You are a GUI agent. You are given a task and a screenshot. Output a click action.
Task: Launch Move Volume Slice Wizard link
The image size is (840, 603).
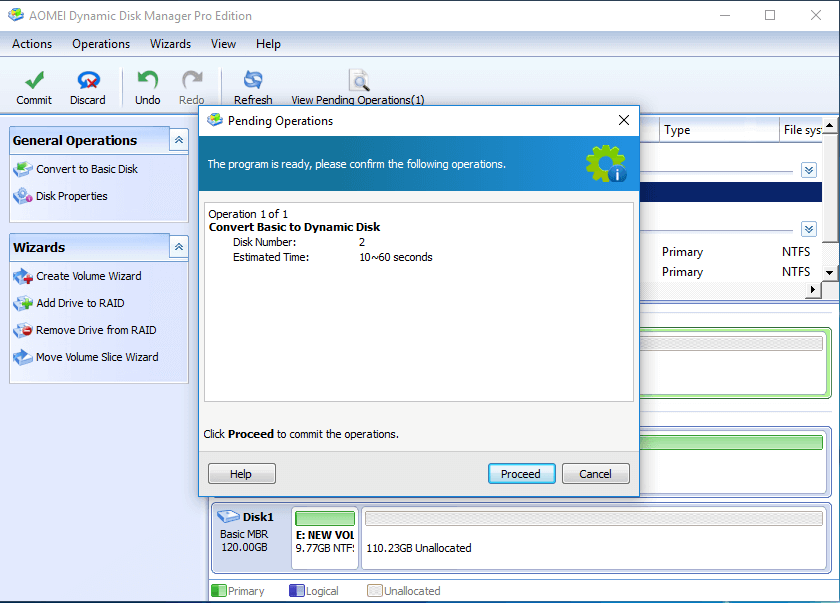tap(97, 357)
